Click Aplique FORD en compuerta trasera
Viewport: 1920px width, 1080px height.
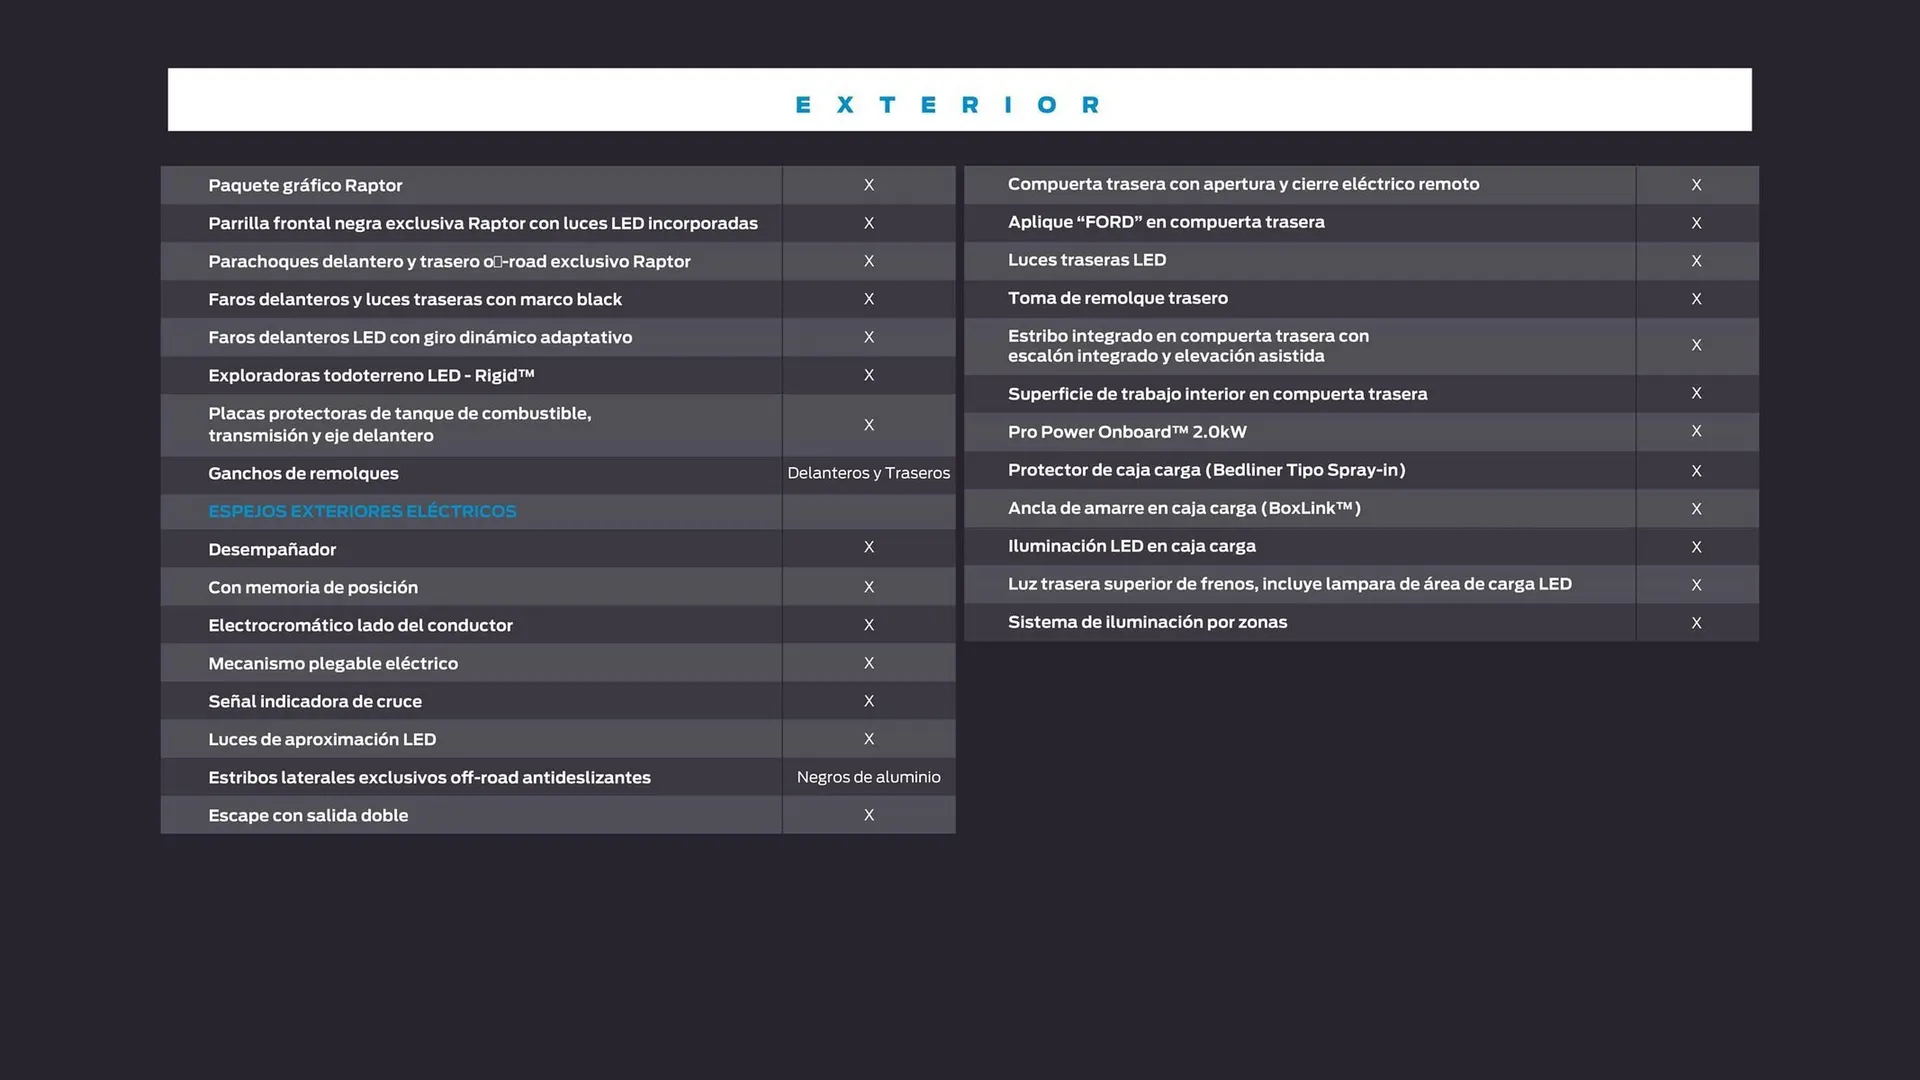point(1166,222)
